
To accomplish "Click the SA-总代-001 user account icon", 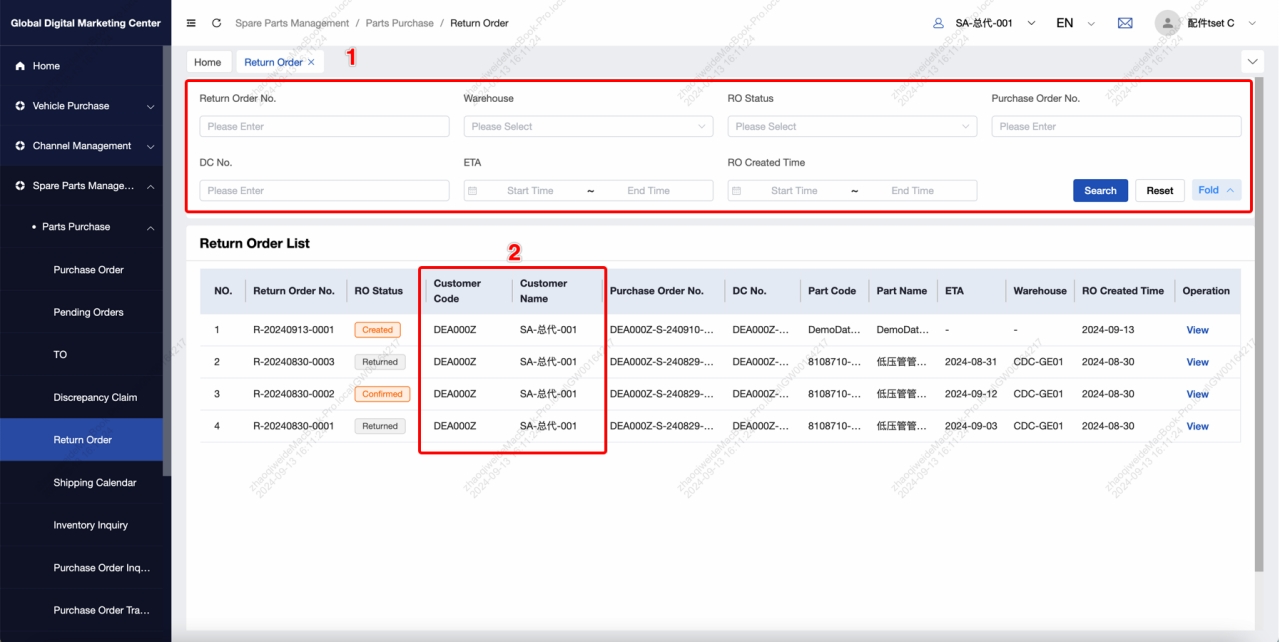I will click(x=938, y=23).
